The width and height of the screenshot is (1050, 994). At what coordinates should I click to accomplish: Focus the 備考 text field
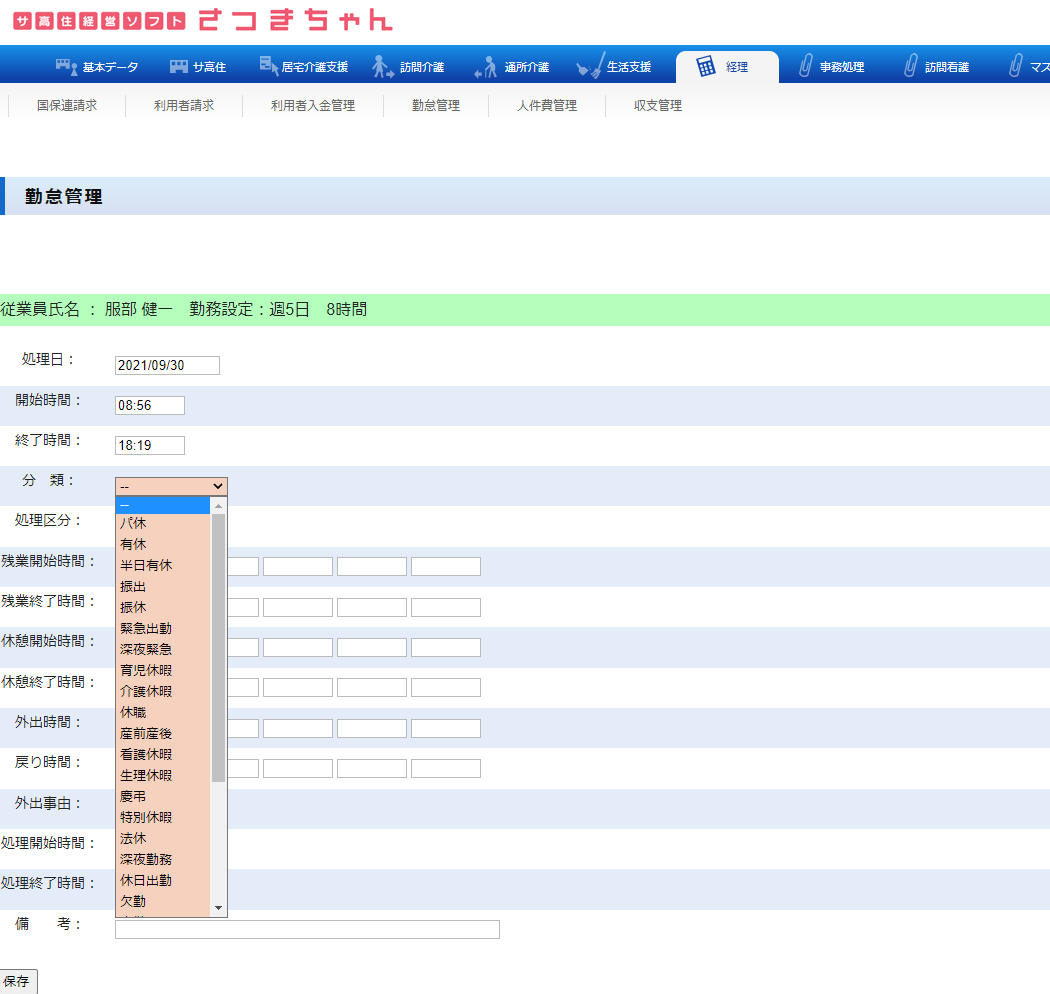(x=307, y=929)
